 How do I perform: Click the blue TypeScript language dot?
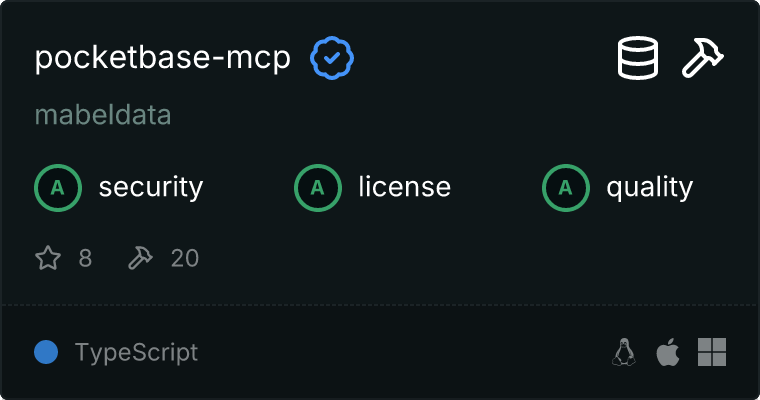point(46,352)
